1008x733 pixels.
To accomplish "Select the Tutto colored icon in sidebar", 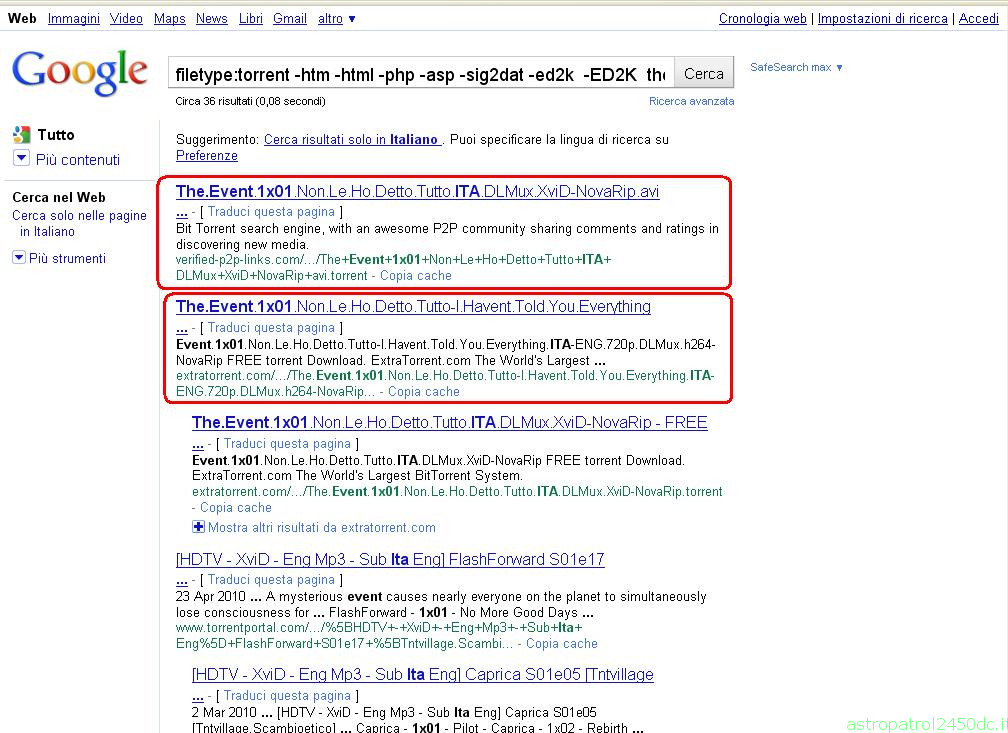I will (x=21, y=134).
